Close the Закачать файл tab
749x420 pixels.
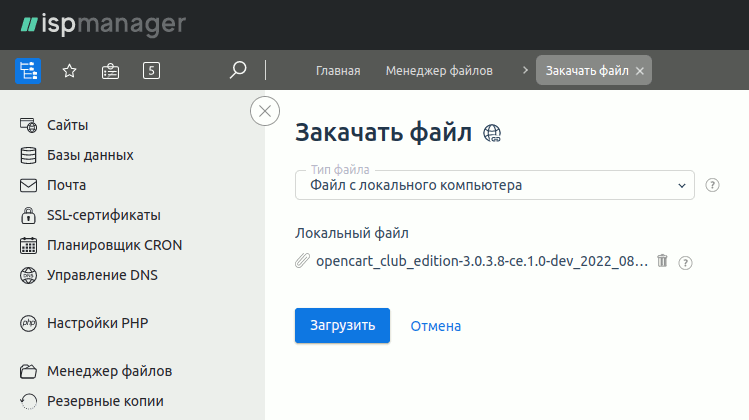pyautogui.click(x=640, y=71)
